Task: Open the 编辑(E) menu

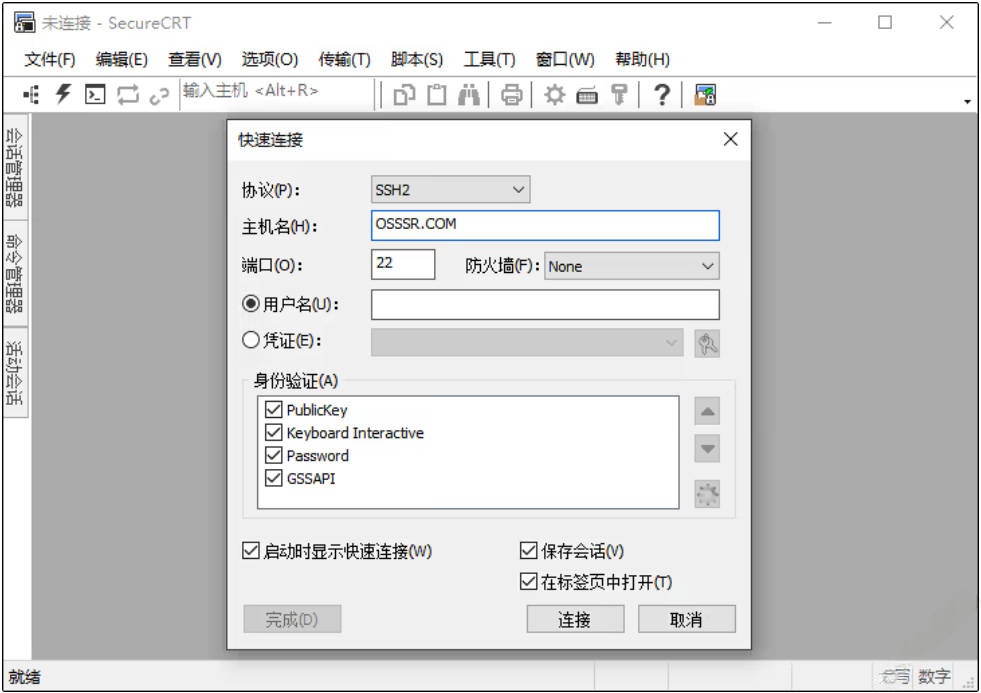Action: tap(121, 59)
